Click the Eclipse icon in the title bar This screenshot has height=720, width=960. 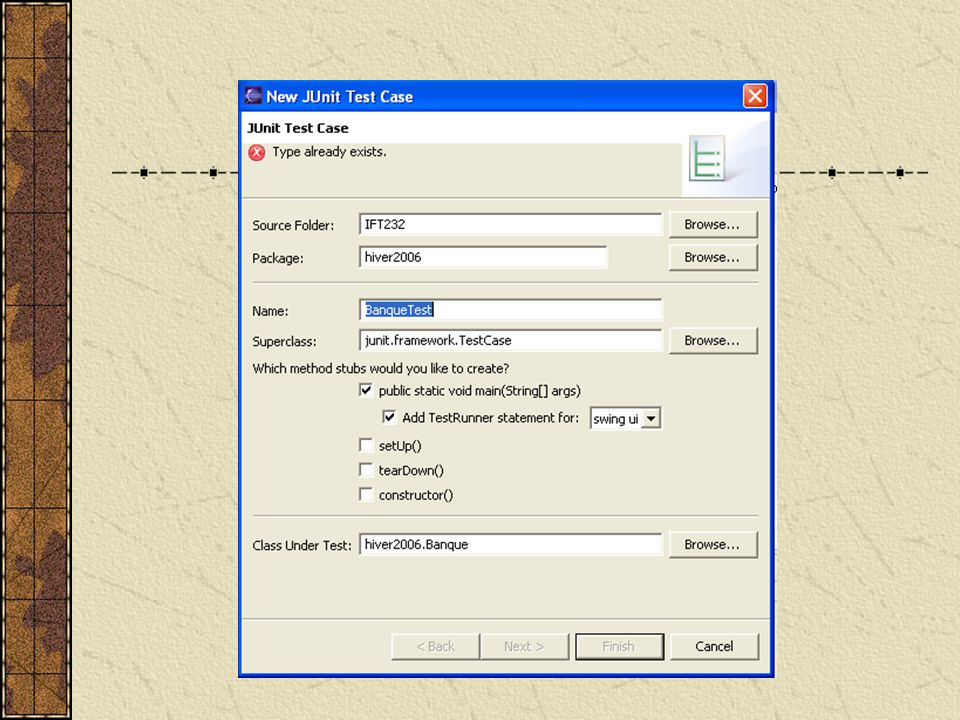coord(253,96)
